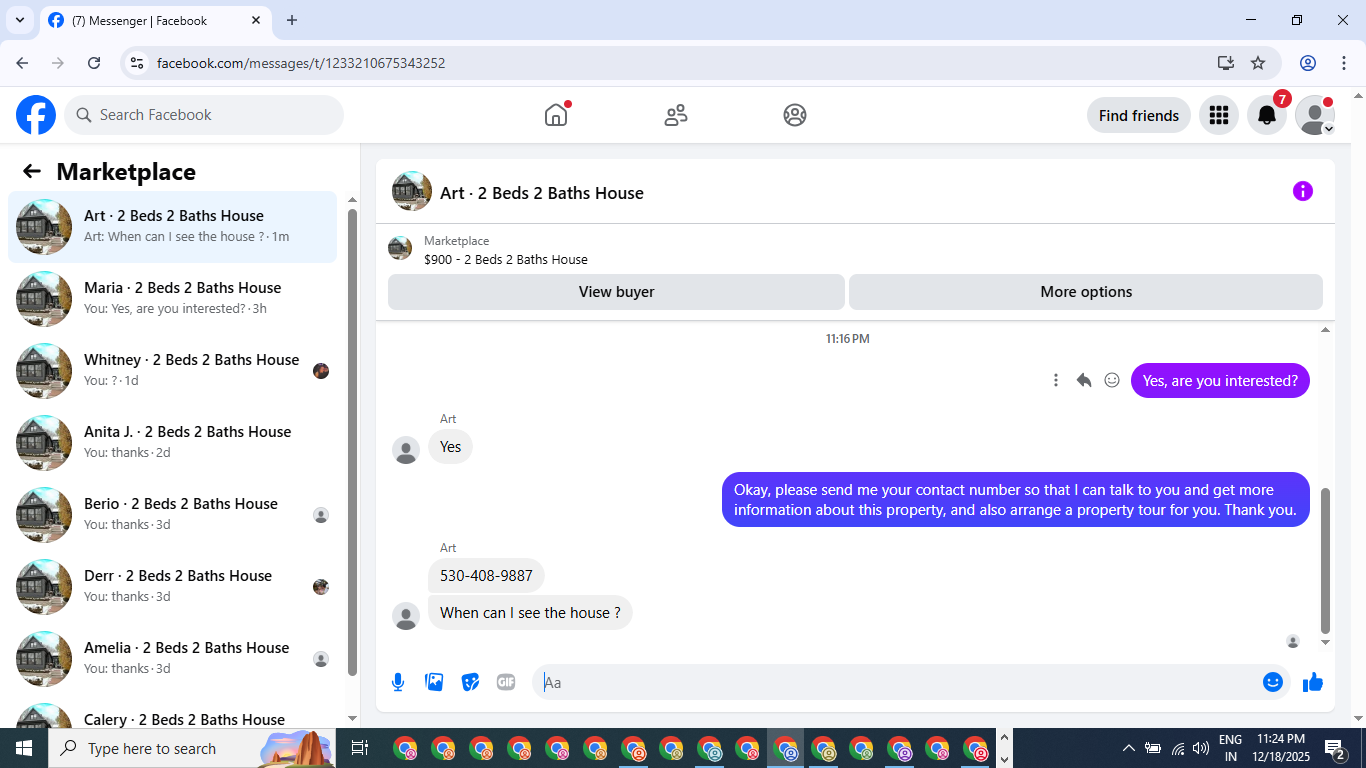Open the volume control in system tray
This screenshot has width=1366, height=768.
point(1201,748)
